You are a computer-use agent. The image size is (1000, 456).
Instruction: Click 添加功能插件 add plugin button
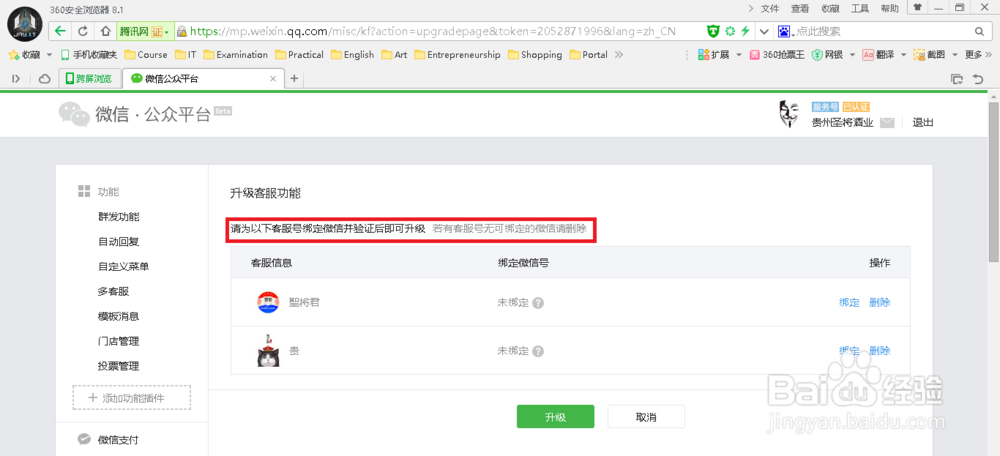(x=132, y=397)
